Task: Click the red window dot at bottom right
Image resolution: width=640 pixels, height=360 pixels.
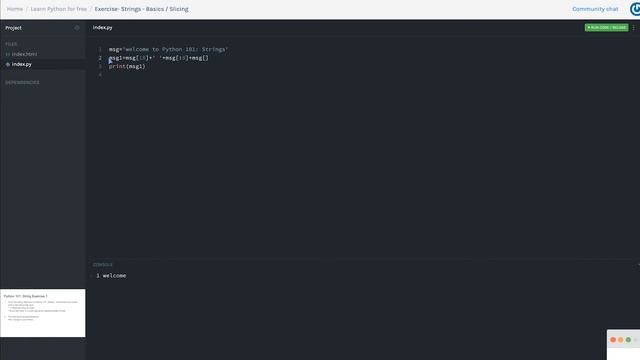Action: (613, 340)
